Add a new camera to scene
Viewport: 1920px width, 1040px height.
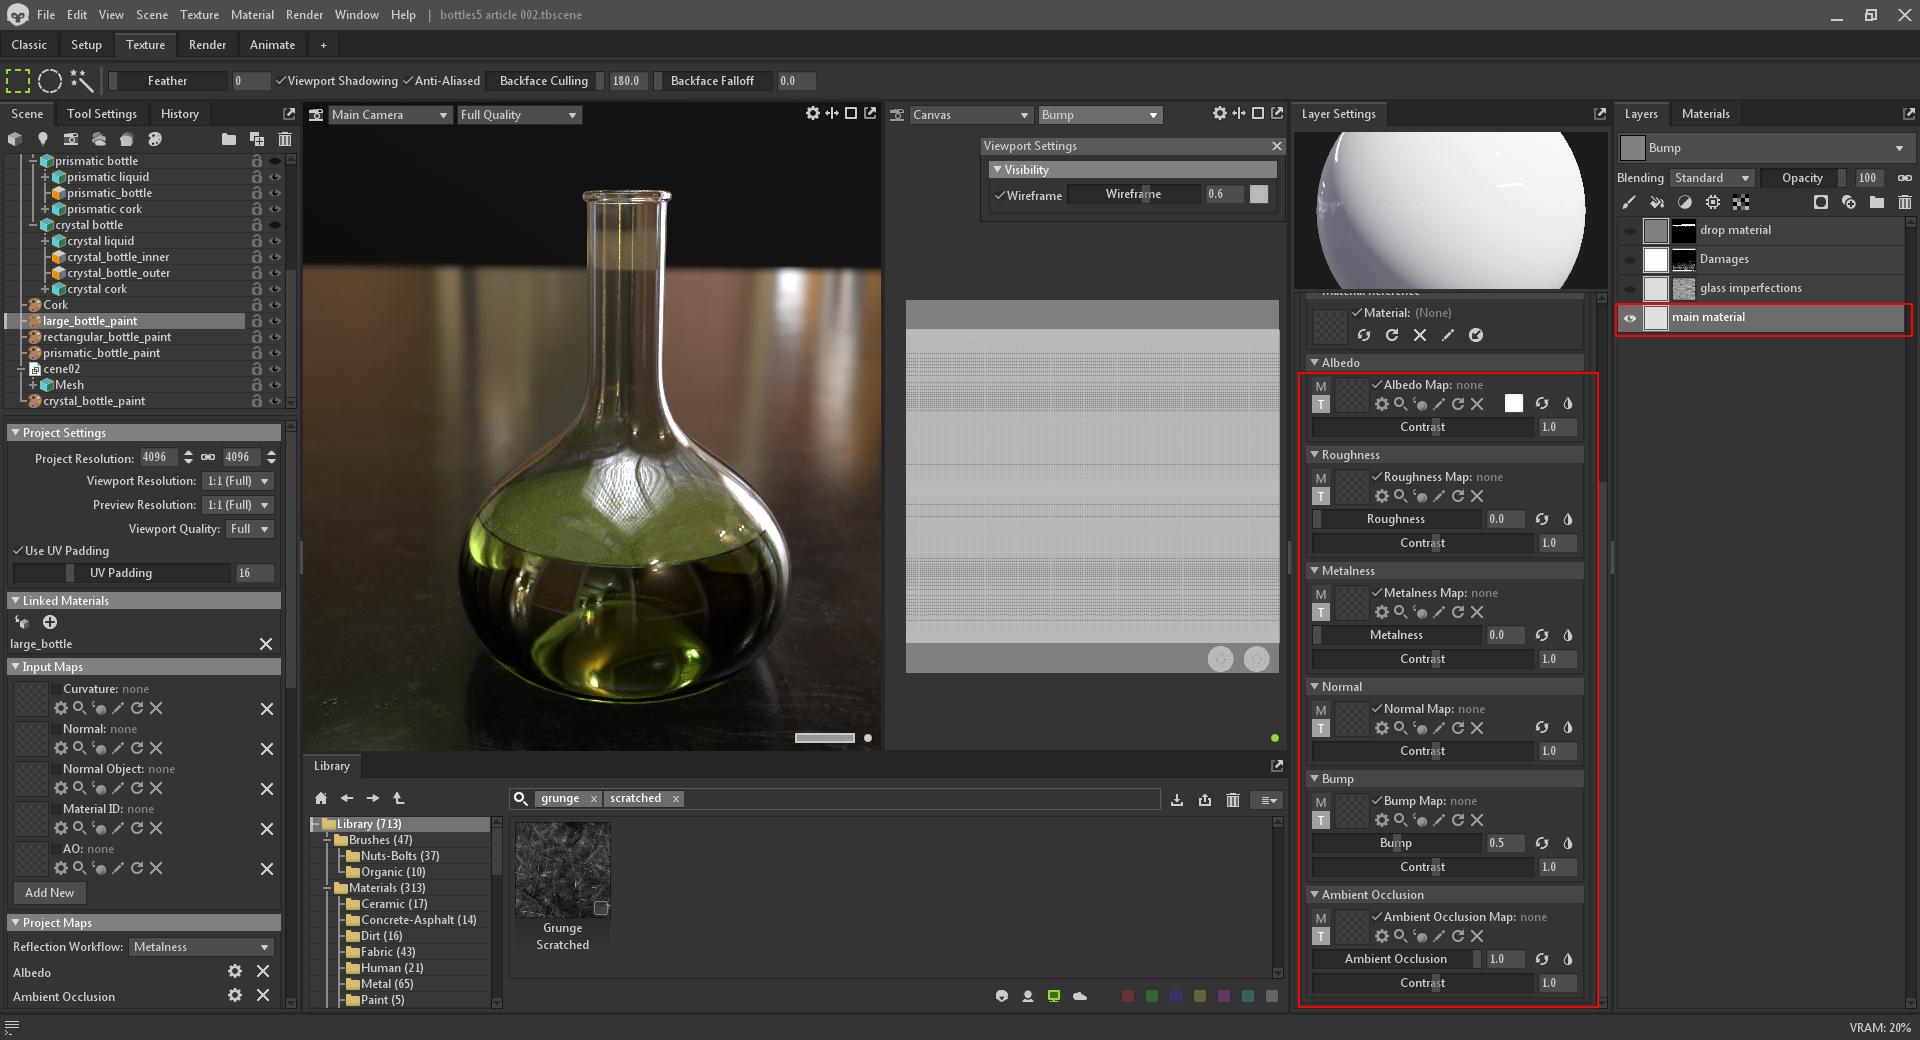(x=71, y=139)
